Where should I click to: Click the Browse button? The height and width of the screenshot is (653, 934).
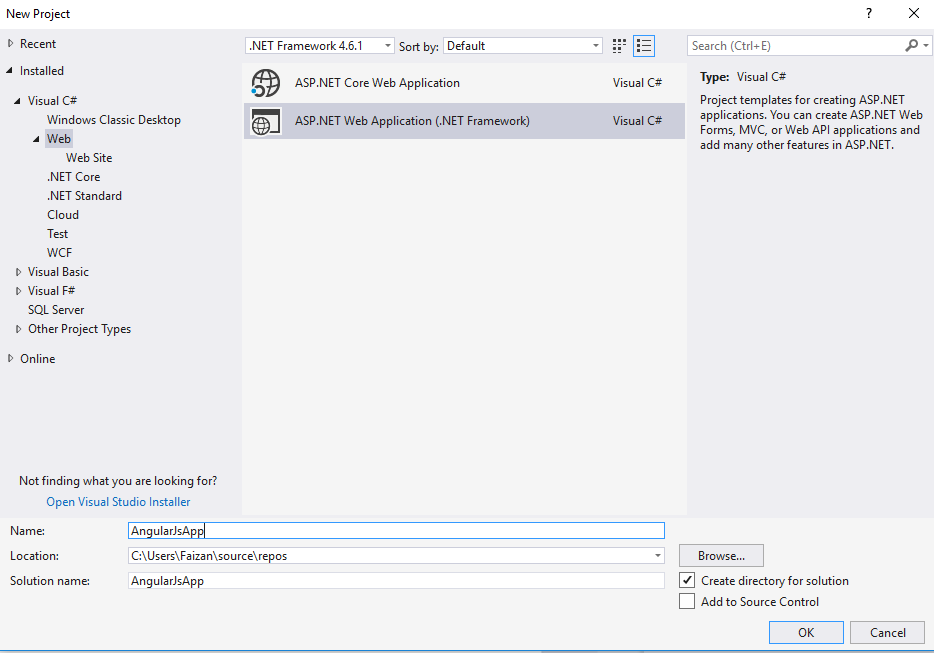pos(720,555)
